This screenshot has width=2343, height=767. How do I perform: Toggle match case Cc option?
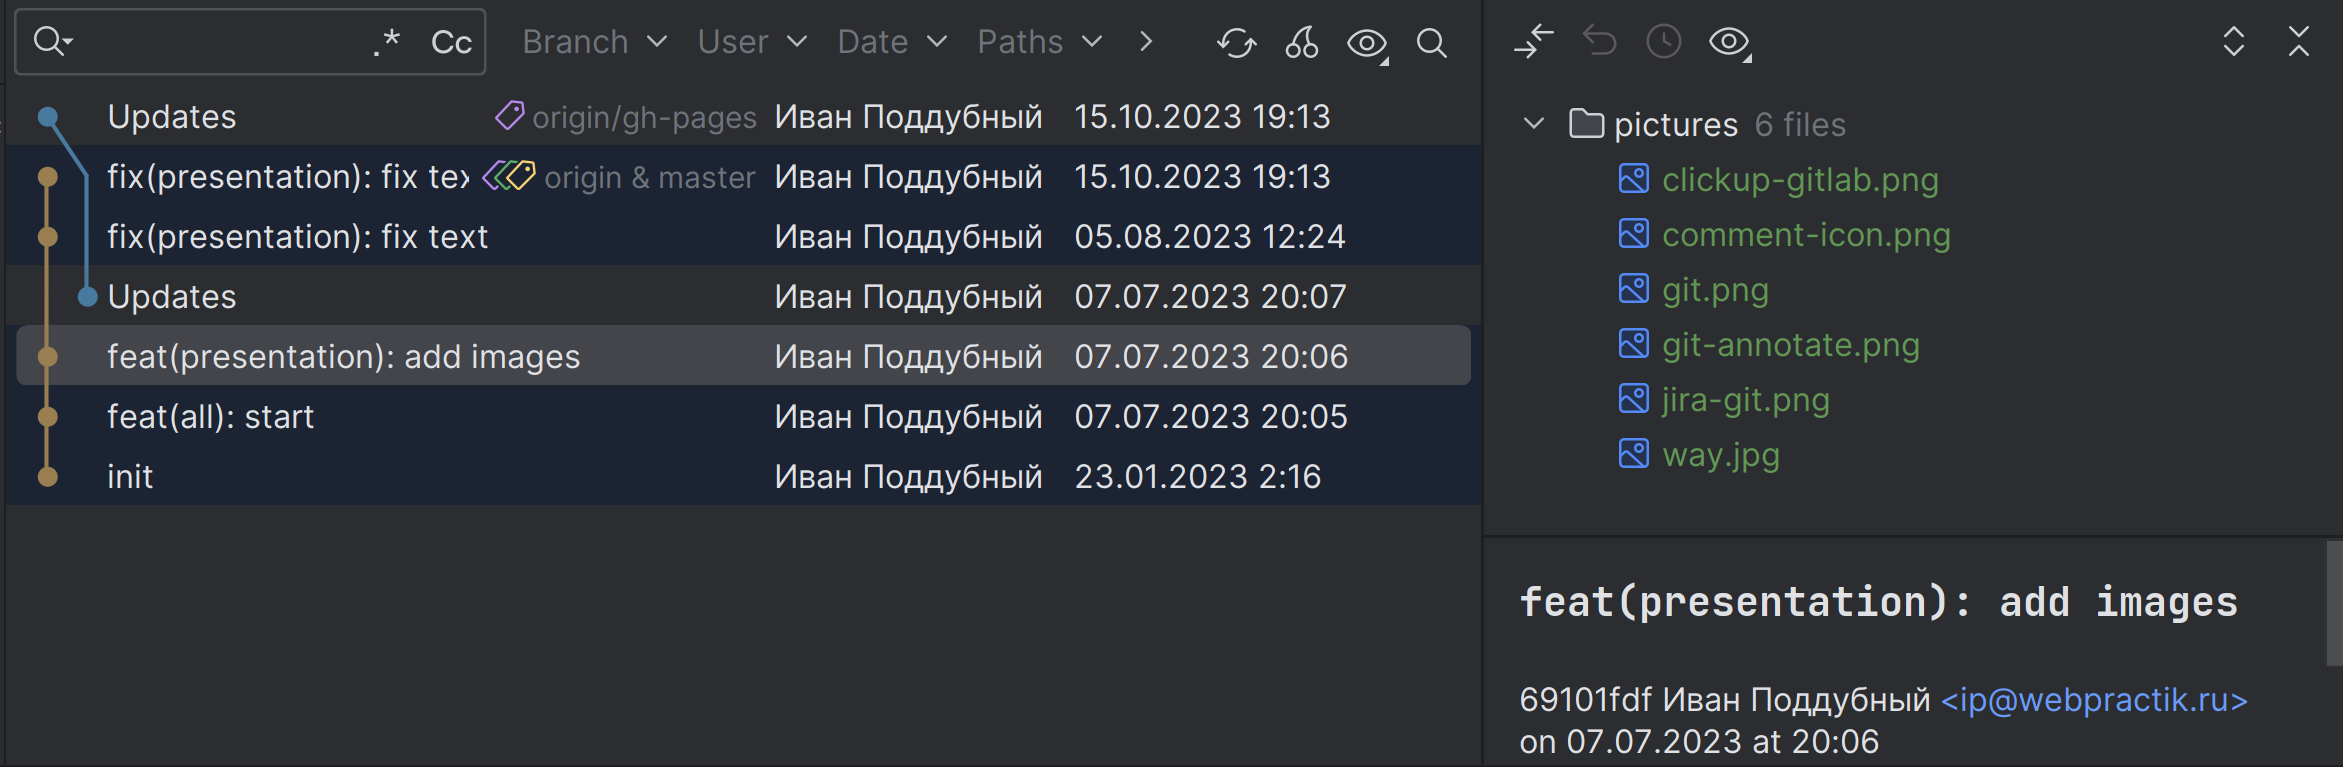point(451,42)
